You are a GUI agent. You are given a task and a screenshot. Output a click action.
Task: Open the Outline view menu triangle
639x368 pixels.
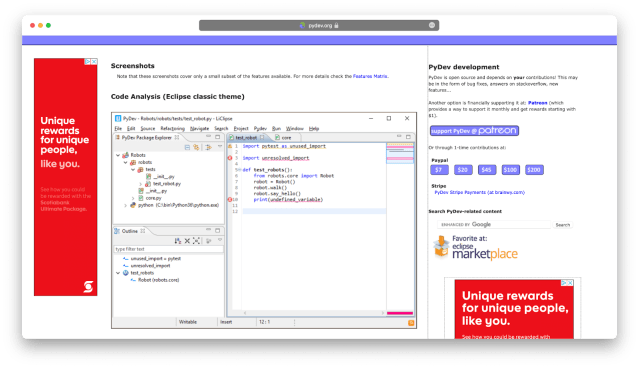[220, 240]
